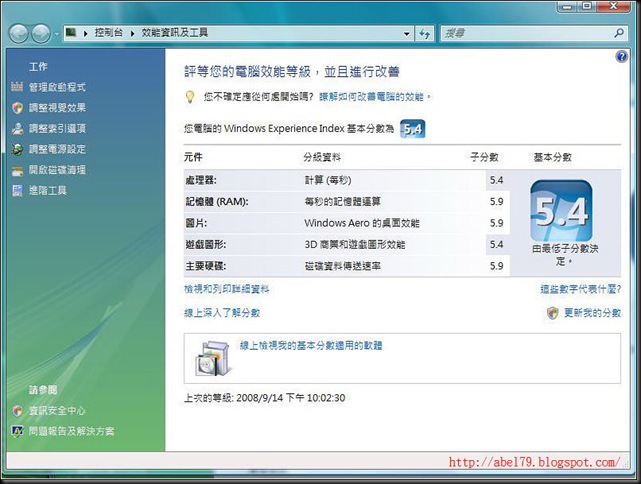Select the 遊戲圖形 row label
The image size is (641, 484).
pos(206,245)
